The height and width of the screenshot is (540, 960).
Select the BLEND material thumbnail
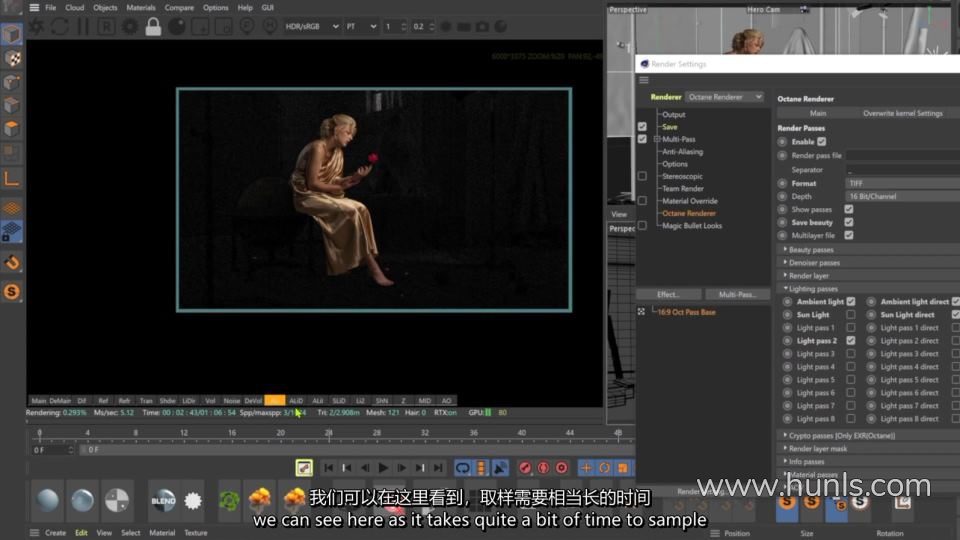163,499
